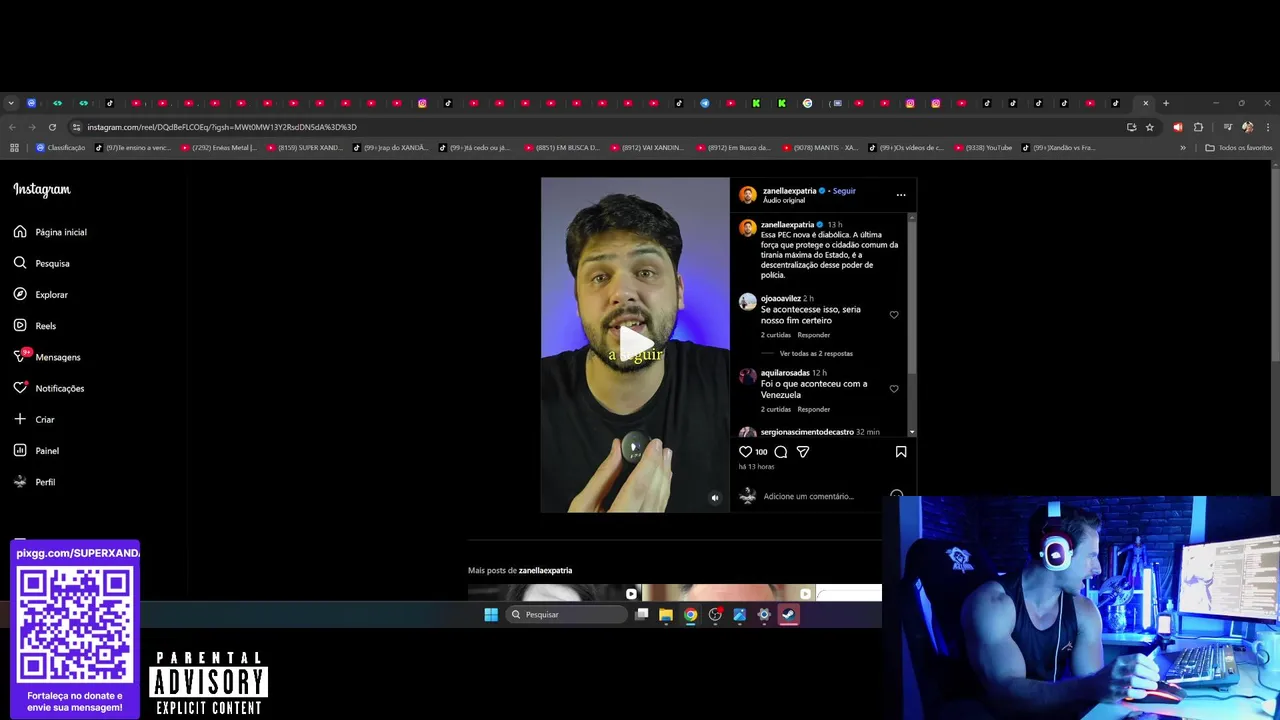Image resolution: width=1280 pixels, height=720 pixels.
Task: Open ojoaoavilez's profile from the comment
Action: pyautogui.click(x=781, y=299)
